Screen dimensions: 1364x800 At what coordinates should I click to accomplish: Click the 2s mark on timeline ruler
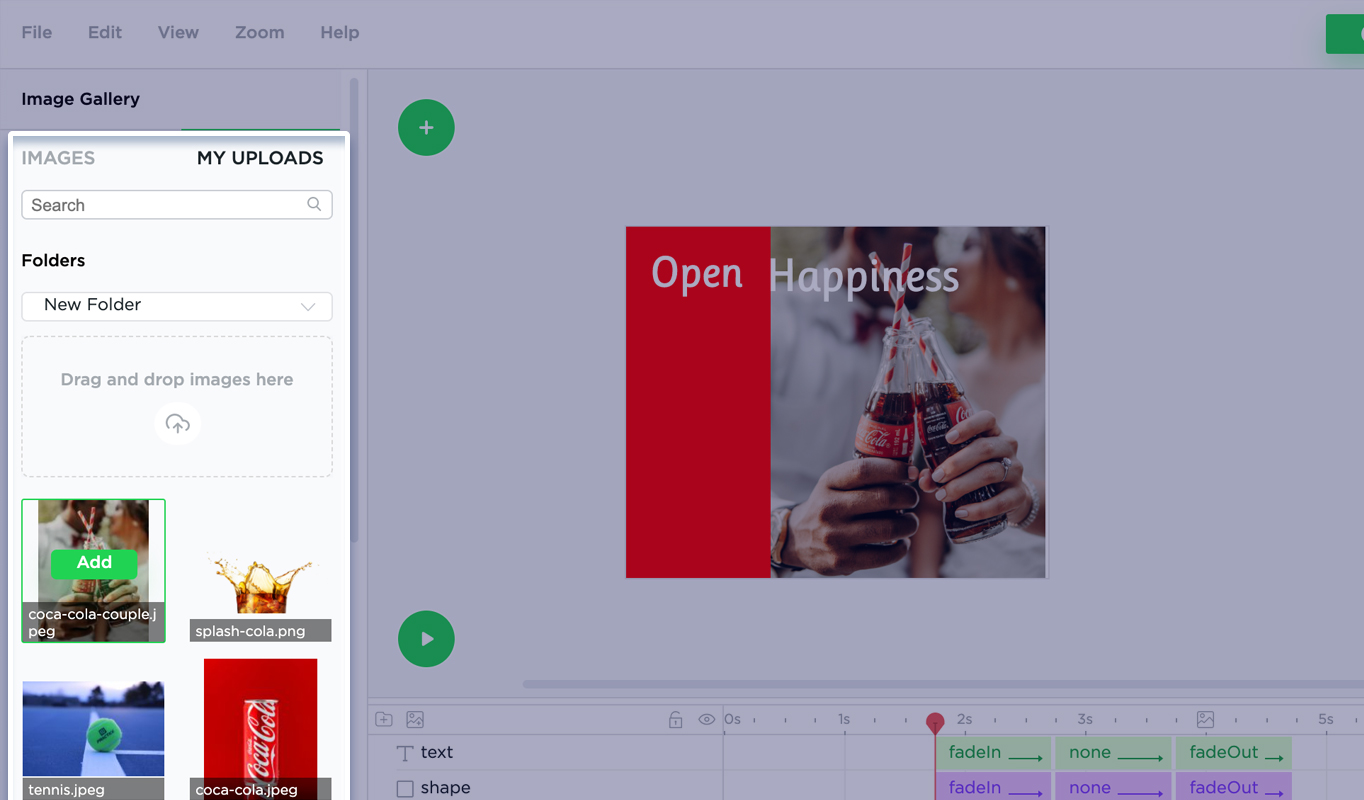[x=964, y=719]
